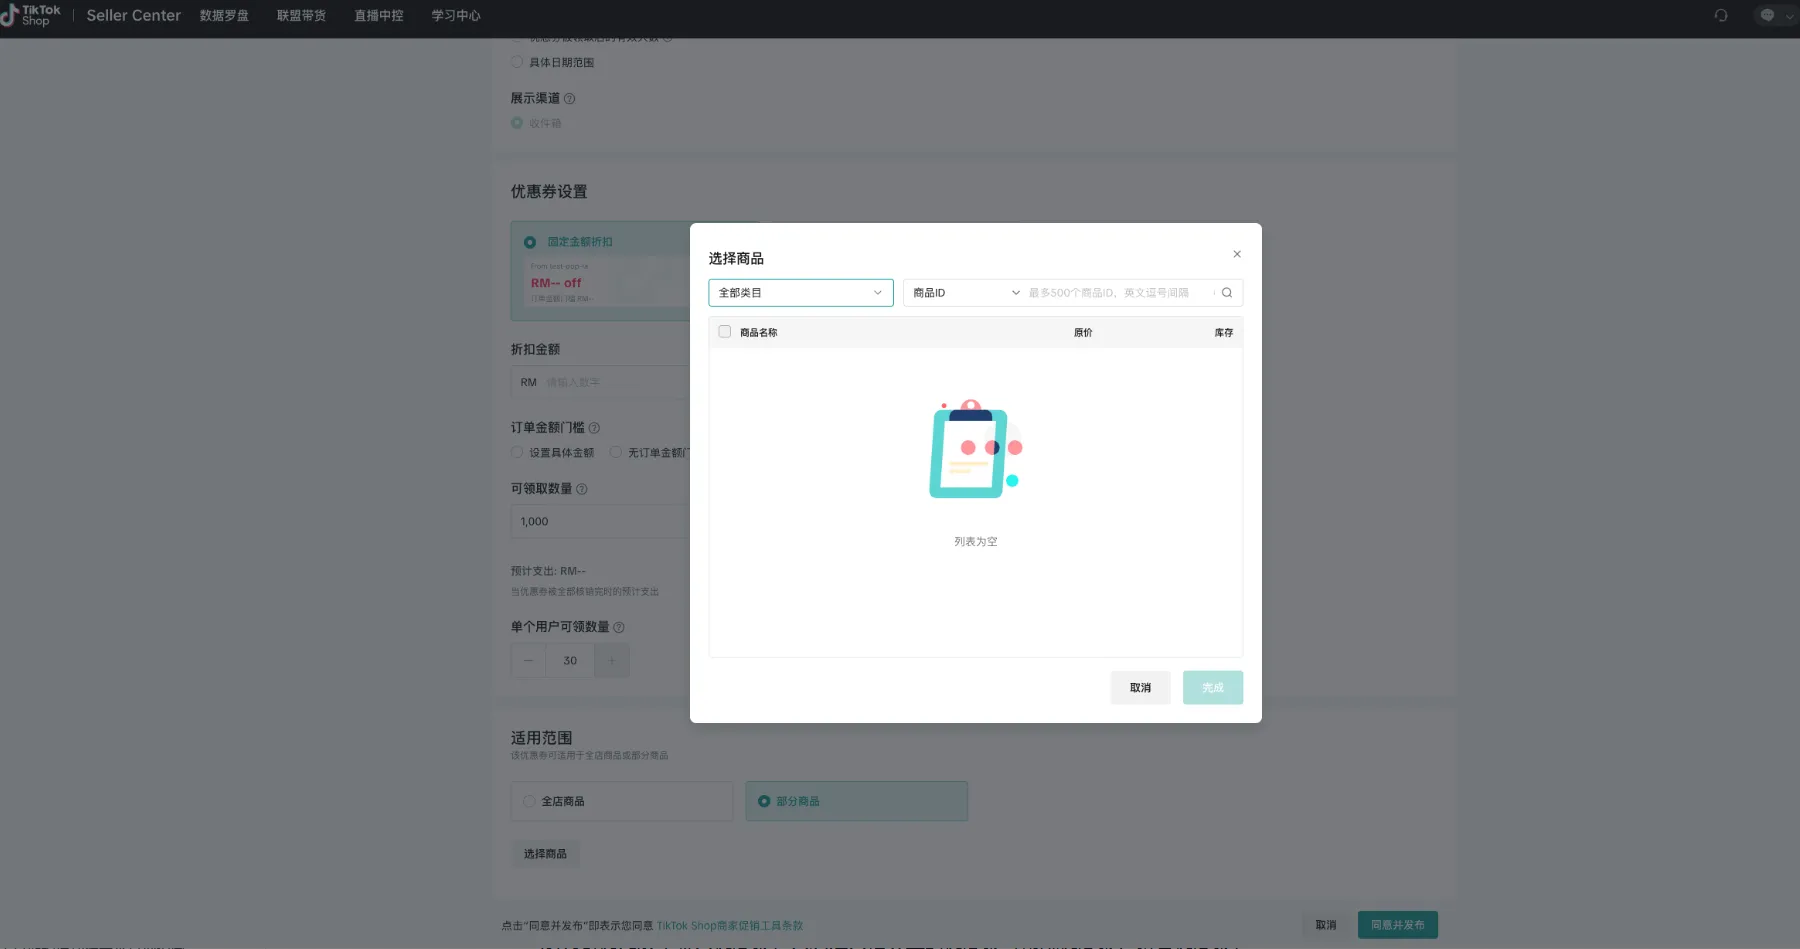Click the TikTok Shop logo

pos(31,15)
